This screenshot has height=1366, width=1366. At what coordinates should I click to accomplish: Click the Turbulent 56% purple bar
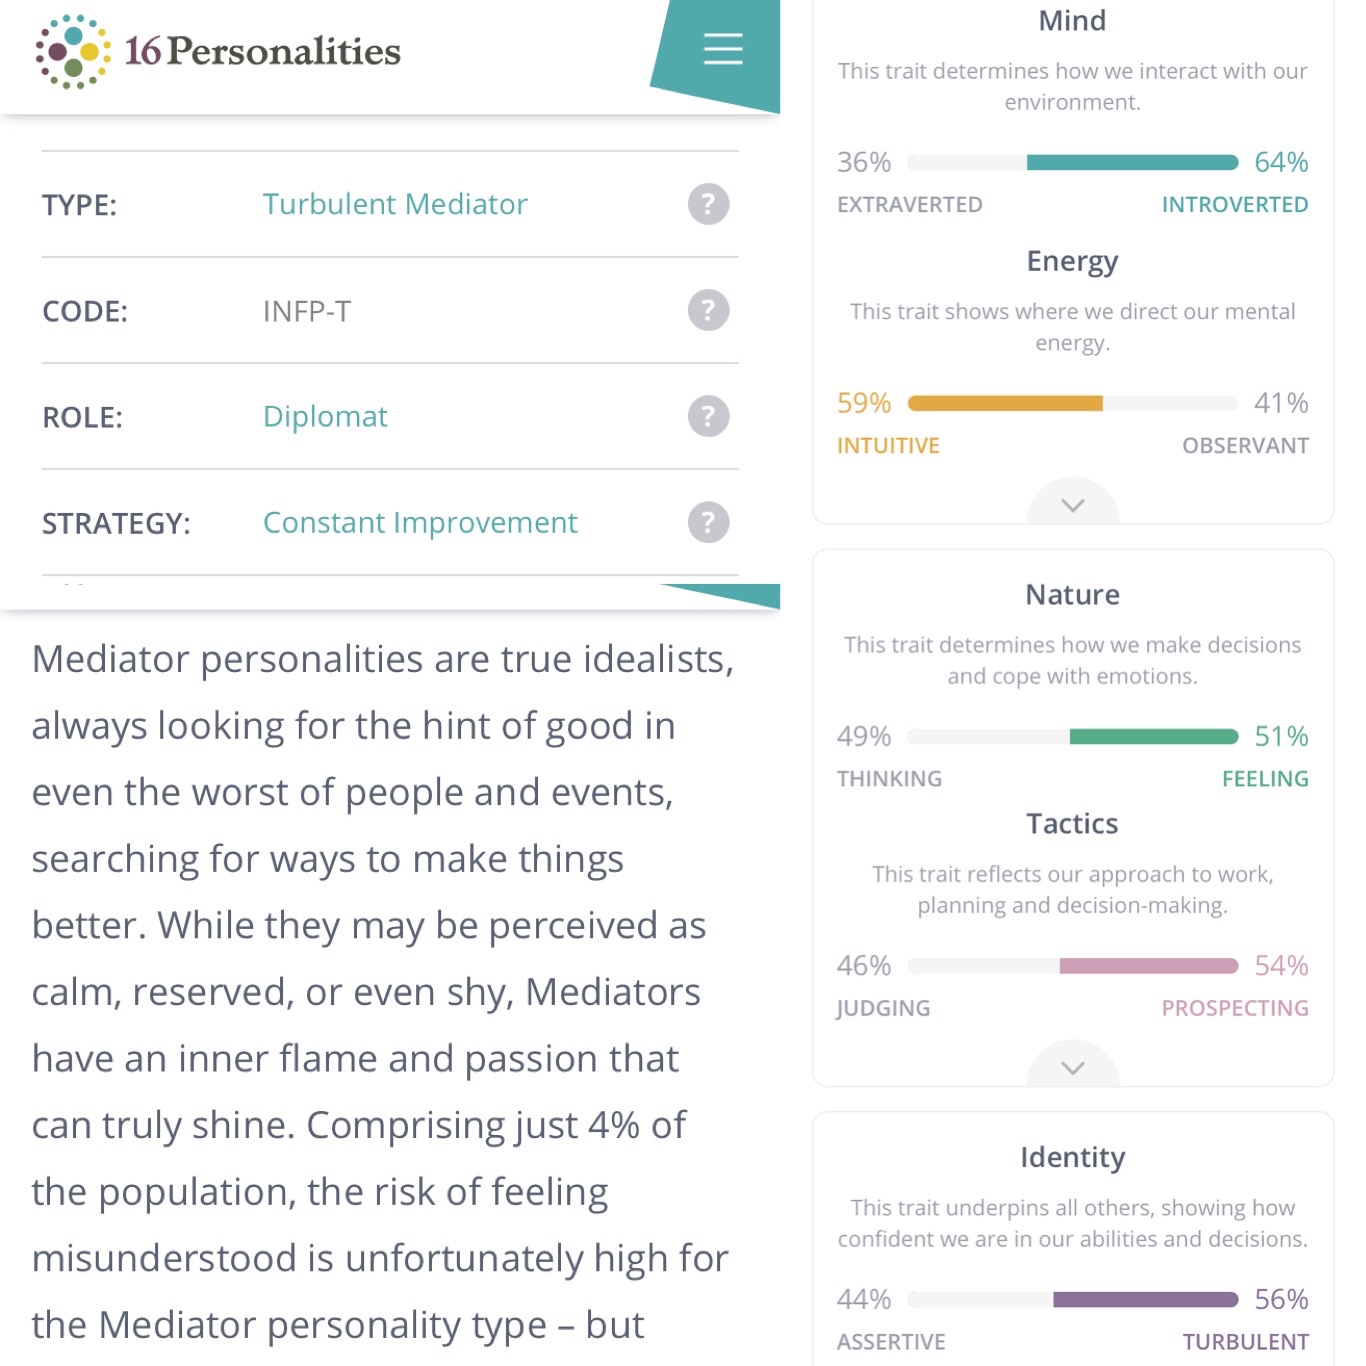click(x=1145, y=1300)
